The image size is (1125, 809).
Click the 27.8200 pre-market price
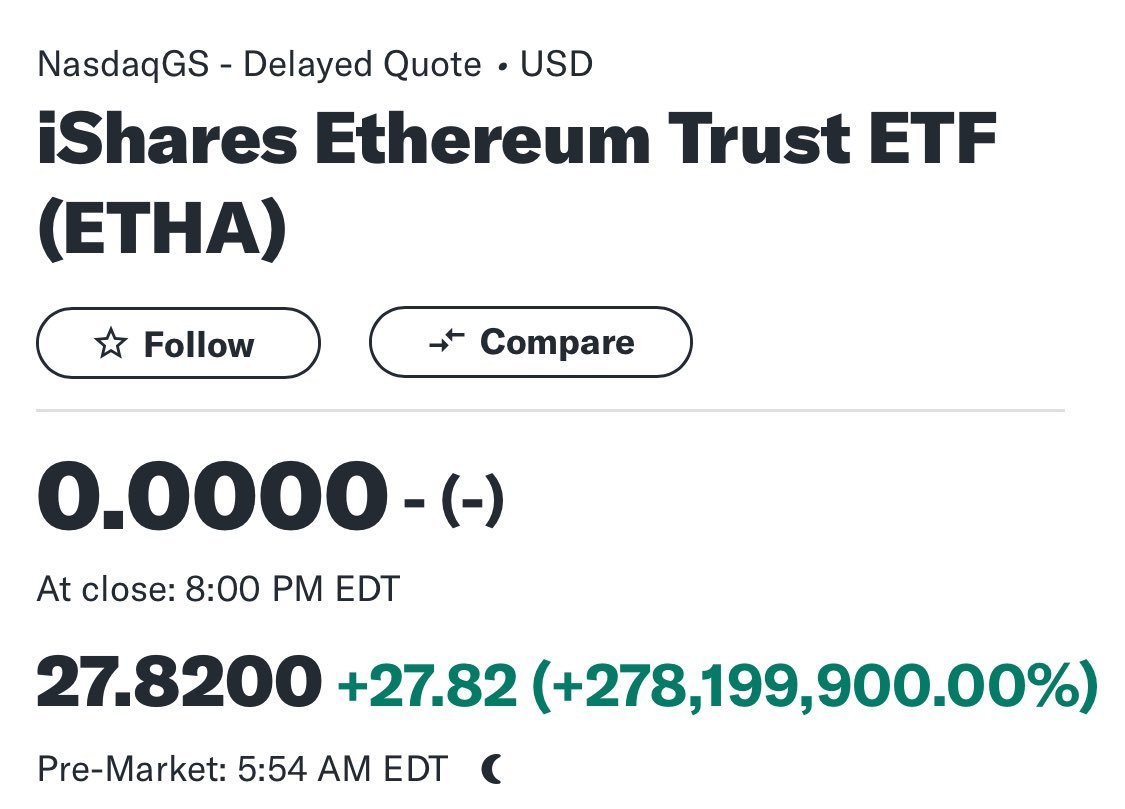[179, 681]
